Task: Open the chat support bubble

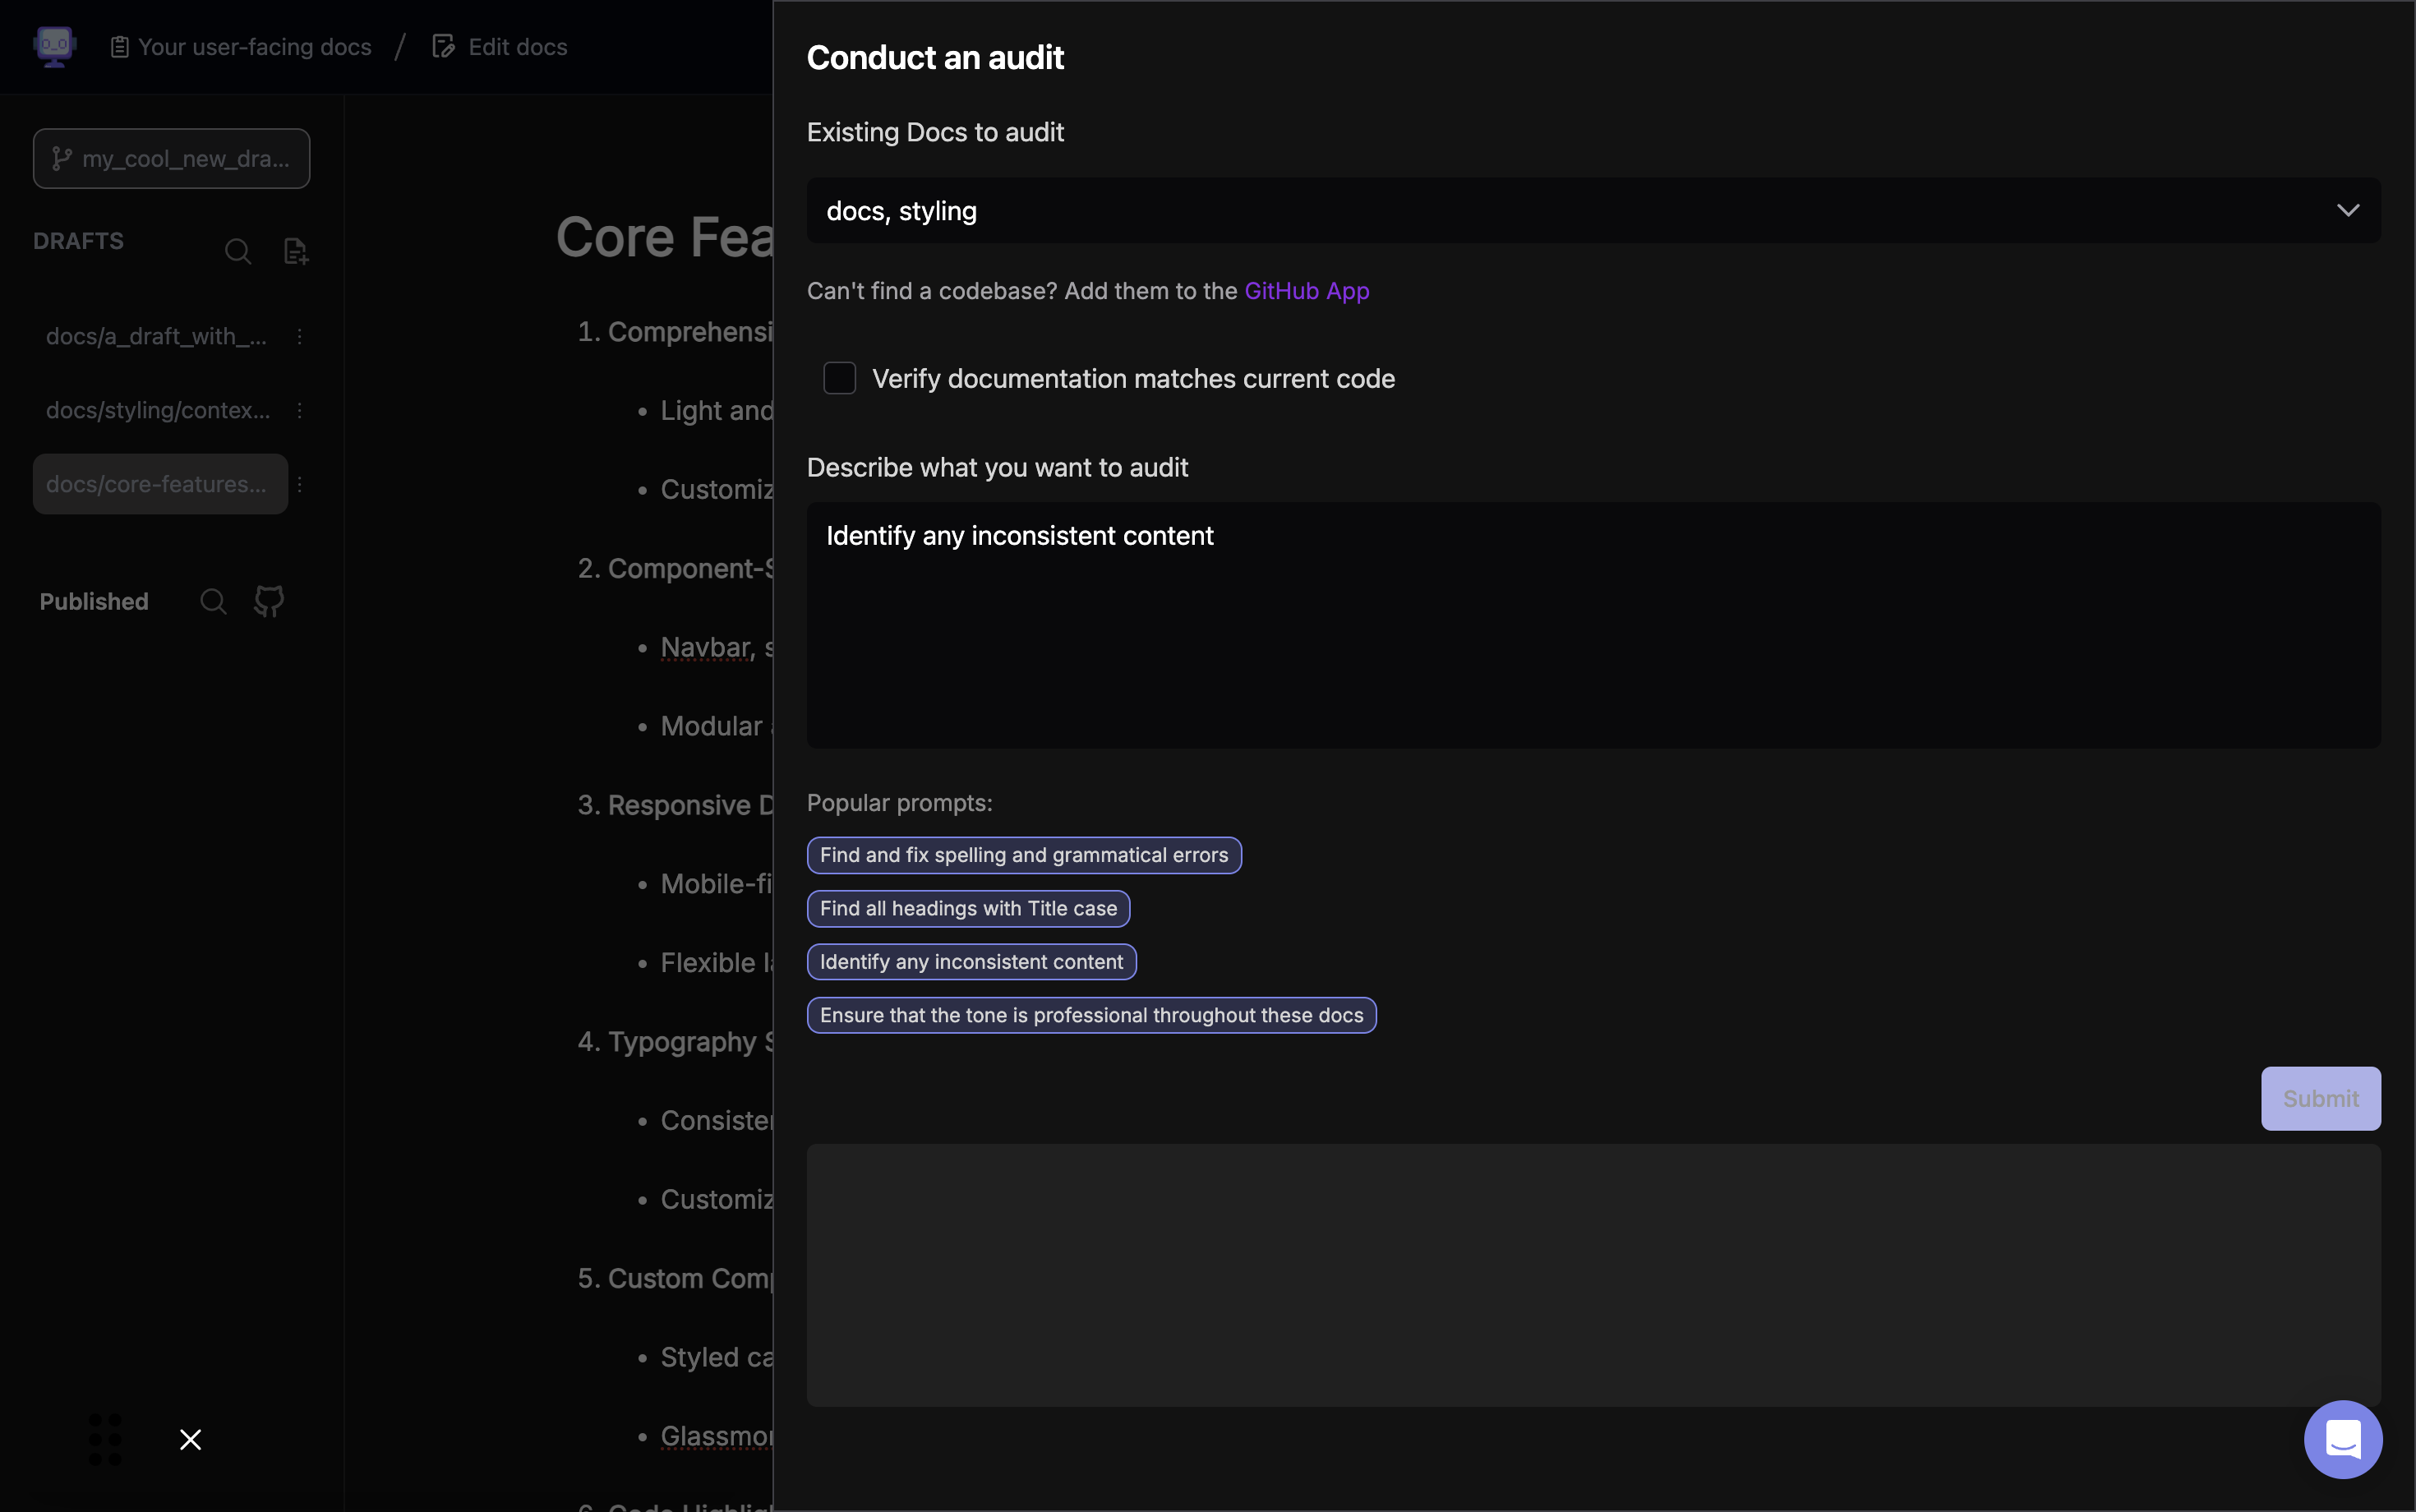Action: point(2342,1438)
